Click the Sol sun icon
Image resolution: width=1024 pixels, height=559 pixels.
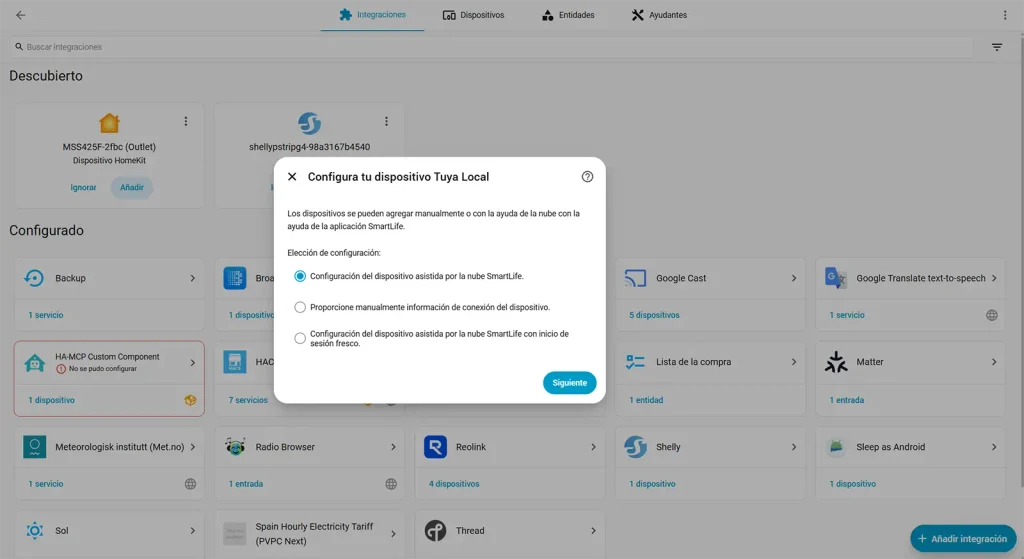point(34,531)
